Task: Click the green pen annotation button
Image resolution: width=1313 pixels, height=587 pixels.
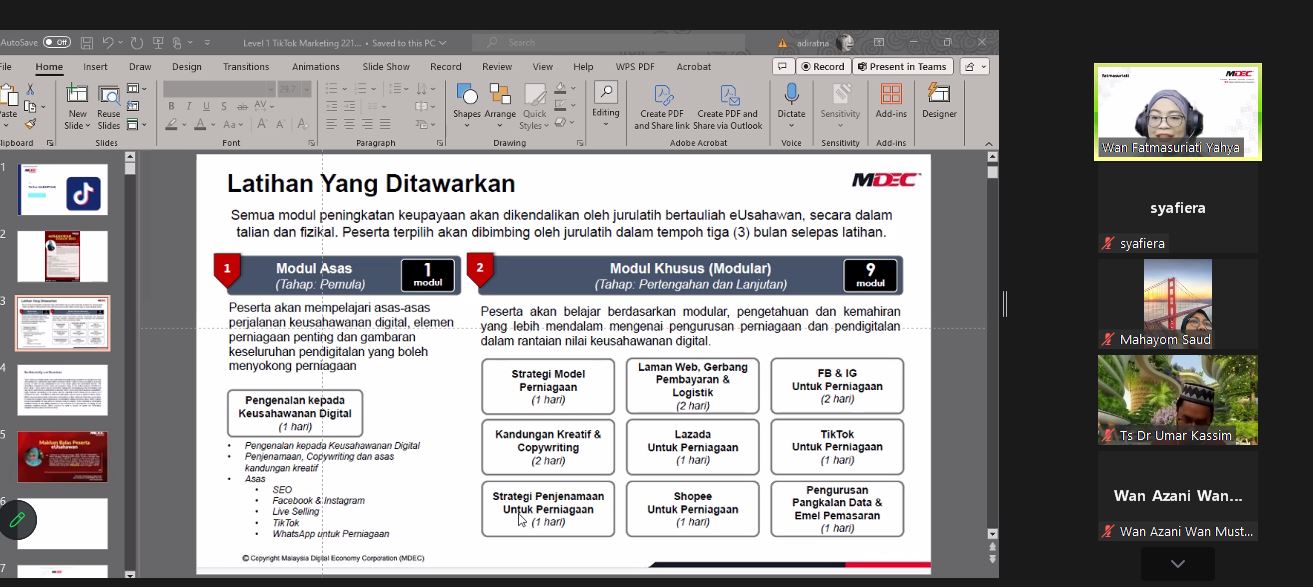Action: click(x=17, y=520)
